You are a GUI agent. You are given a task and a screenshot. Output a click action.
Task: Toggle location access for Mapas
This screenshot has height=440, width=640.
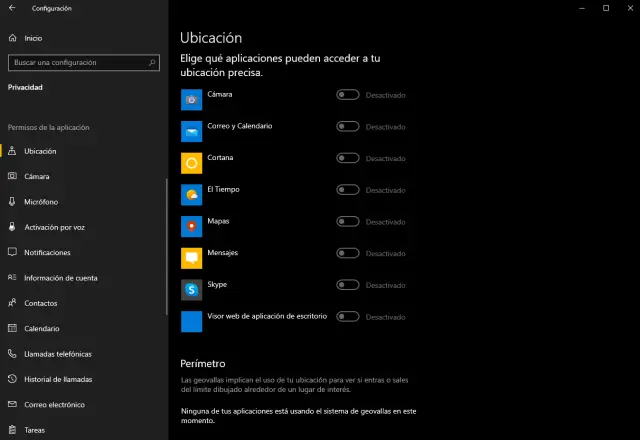click(x=348, y=222)
